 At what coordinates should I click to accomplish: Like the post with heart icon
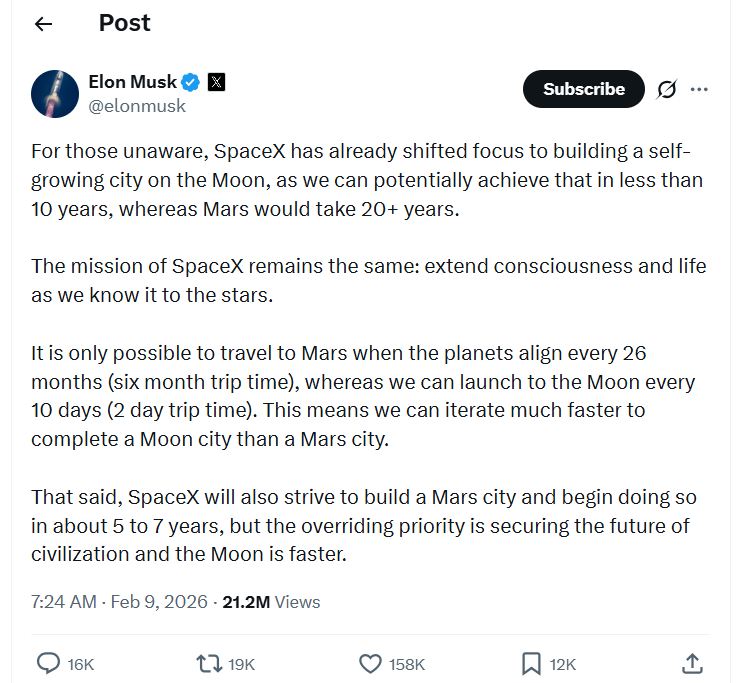pos(370,663)
